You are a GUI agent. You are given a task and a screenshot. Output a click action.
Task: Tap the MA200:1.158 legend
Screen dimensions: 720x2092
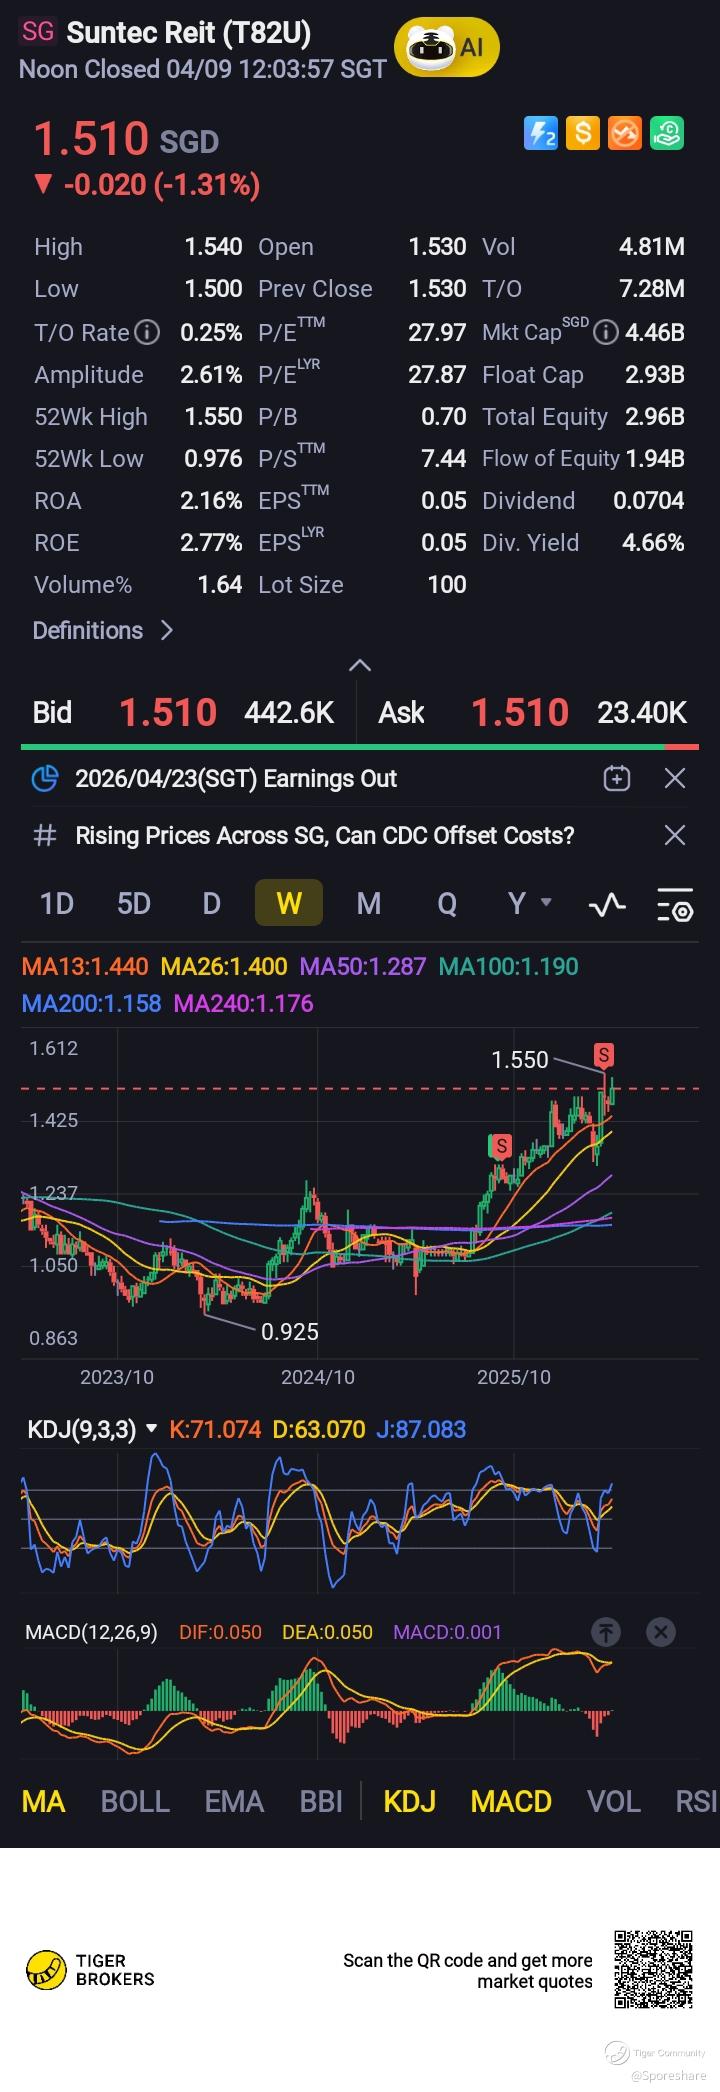tap(91, 1003)
